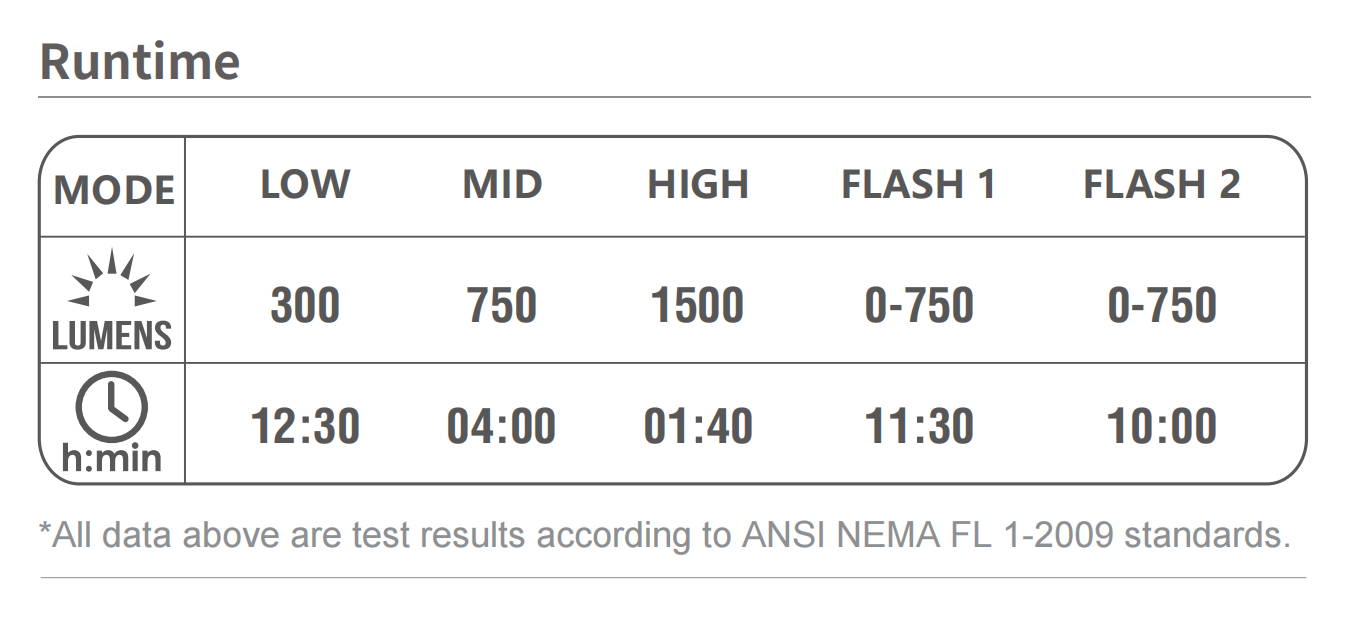This screenshot has width=1356, height=644.
Task: Click the ANSI NEMA FL 1-2009 footnote
Action: point(664,536)
